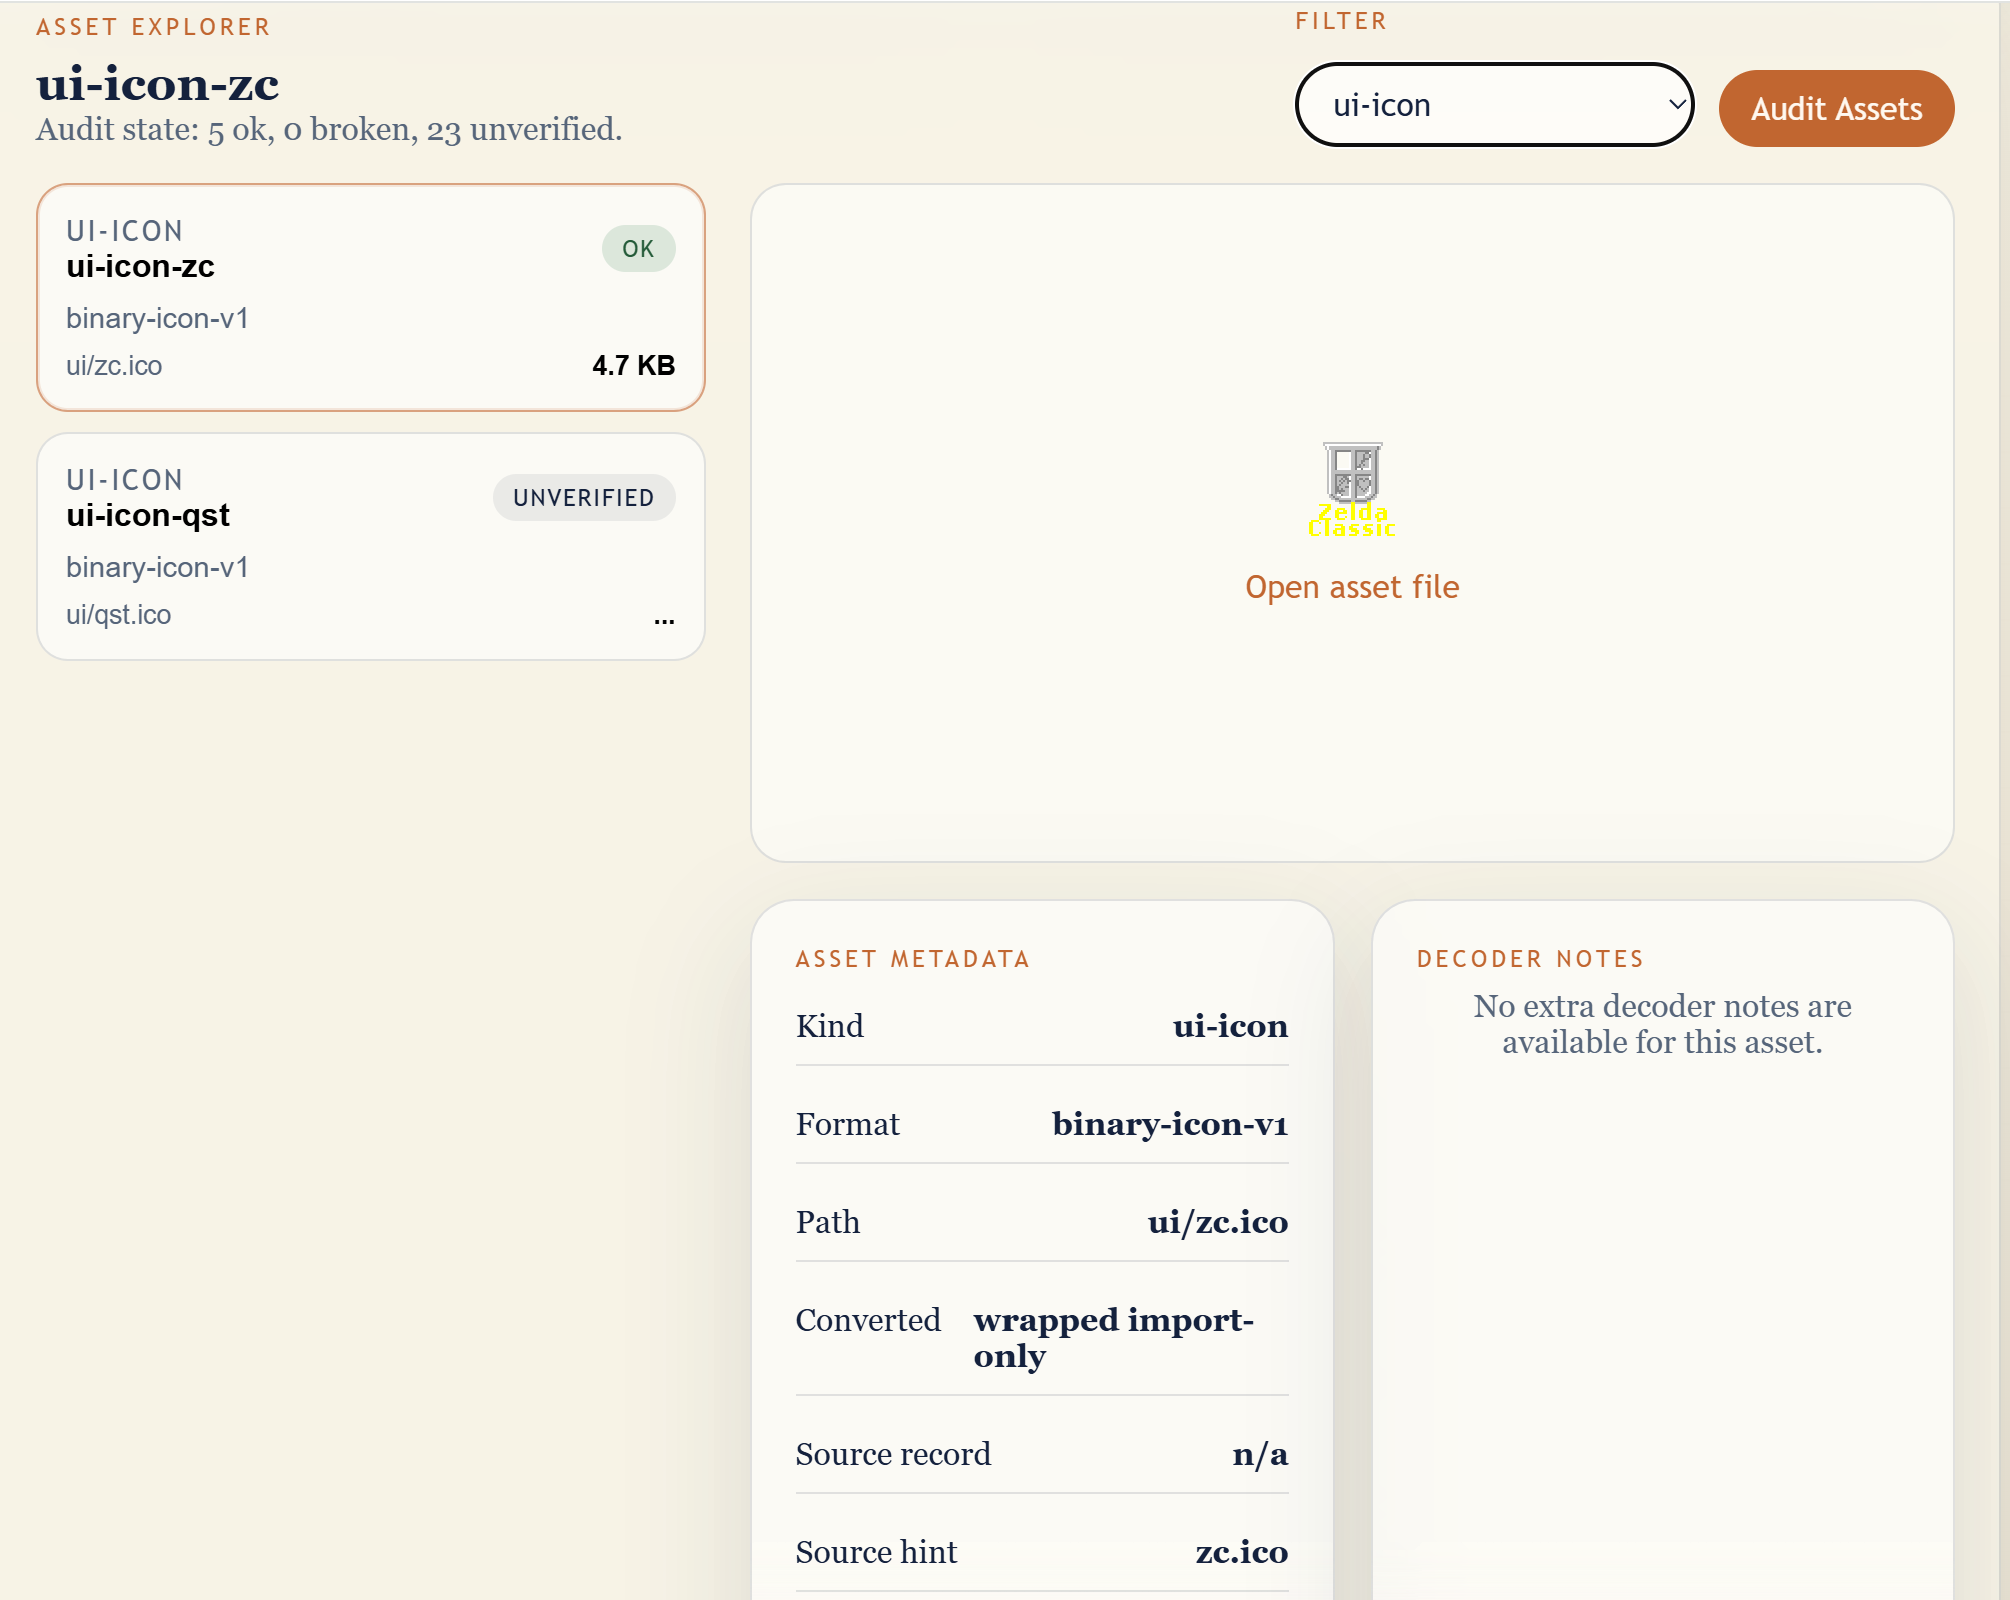Click the Decoder Notes heading
Image resolution: width=2010 pixels, height=1600 pixels.
(x=1530, y=959)
